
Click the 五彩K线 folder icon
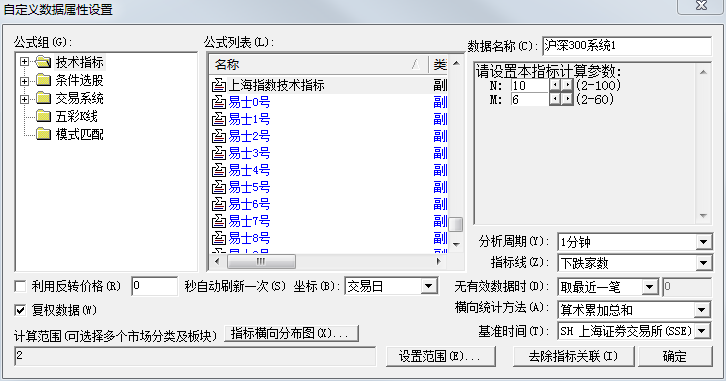tap(43, 116)
